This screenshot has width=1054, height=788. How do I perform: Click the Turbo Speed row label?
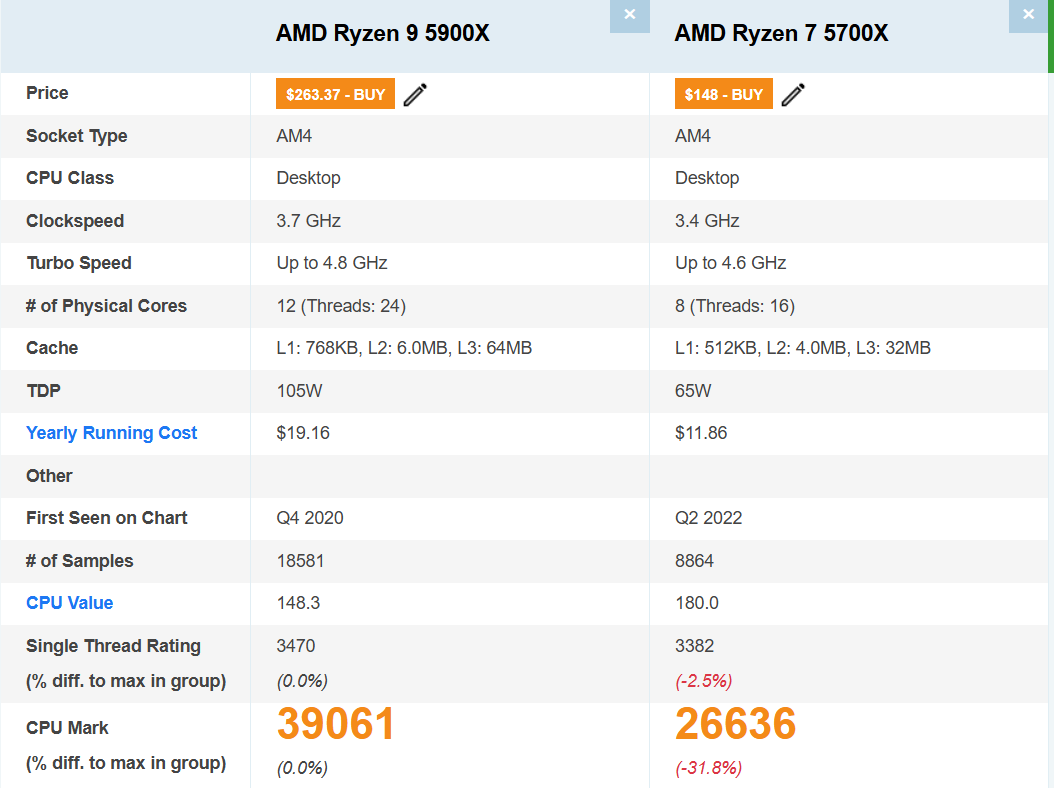[x=79, y=263]
